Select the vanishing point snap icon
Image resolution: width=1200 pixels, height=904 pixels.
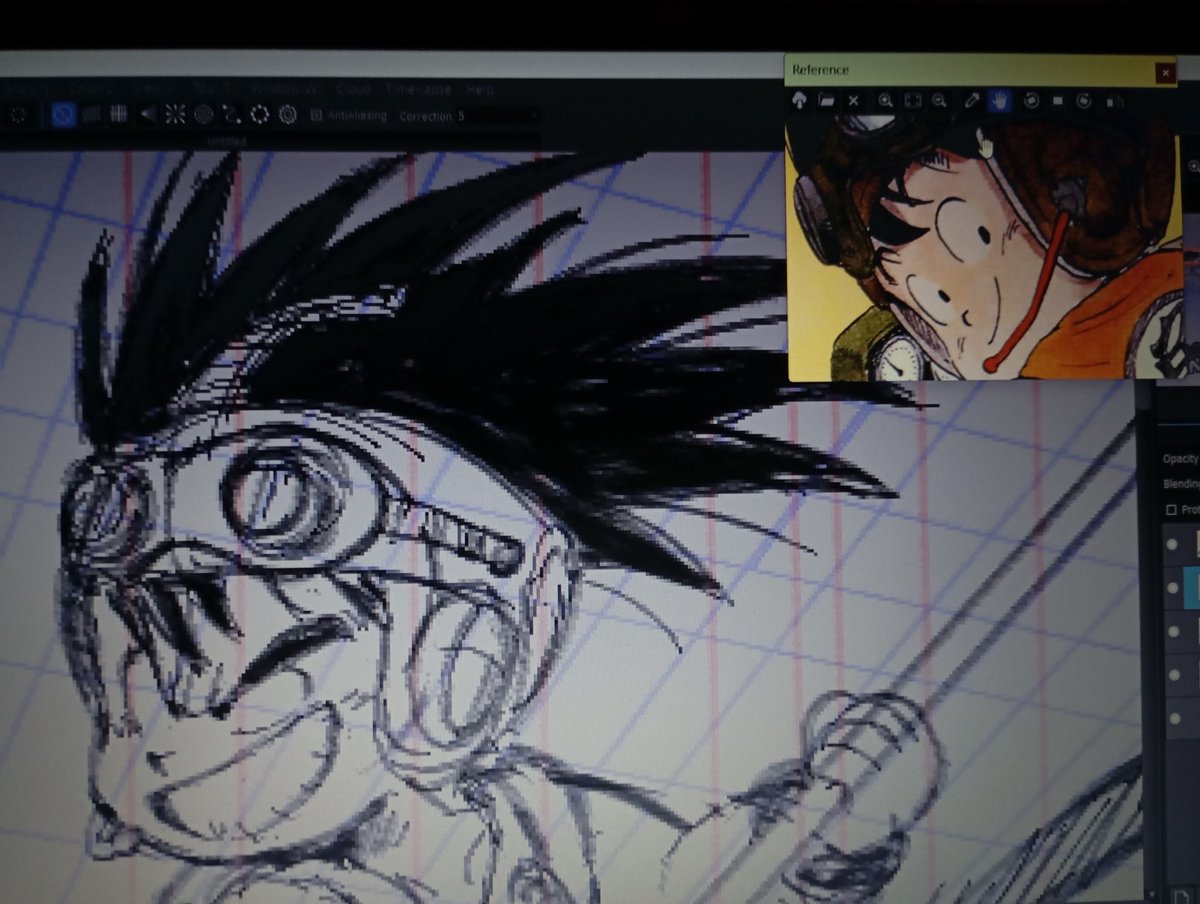pos(147,114)
